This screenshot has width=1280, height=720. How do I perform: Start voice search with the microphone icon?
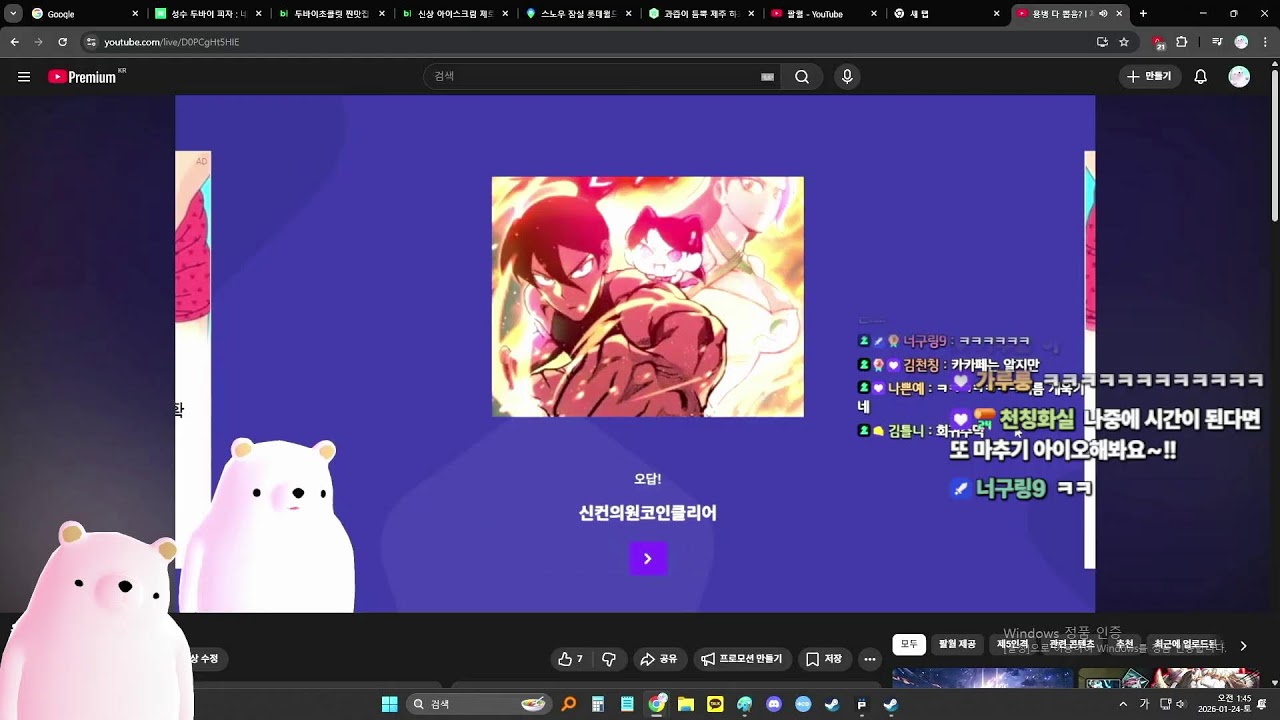click(x=847, y=77)
